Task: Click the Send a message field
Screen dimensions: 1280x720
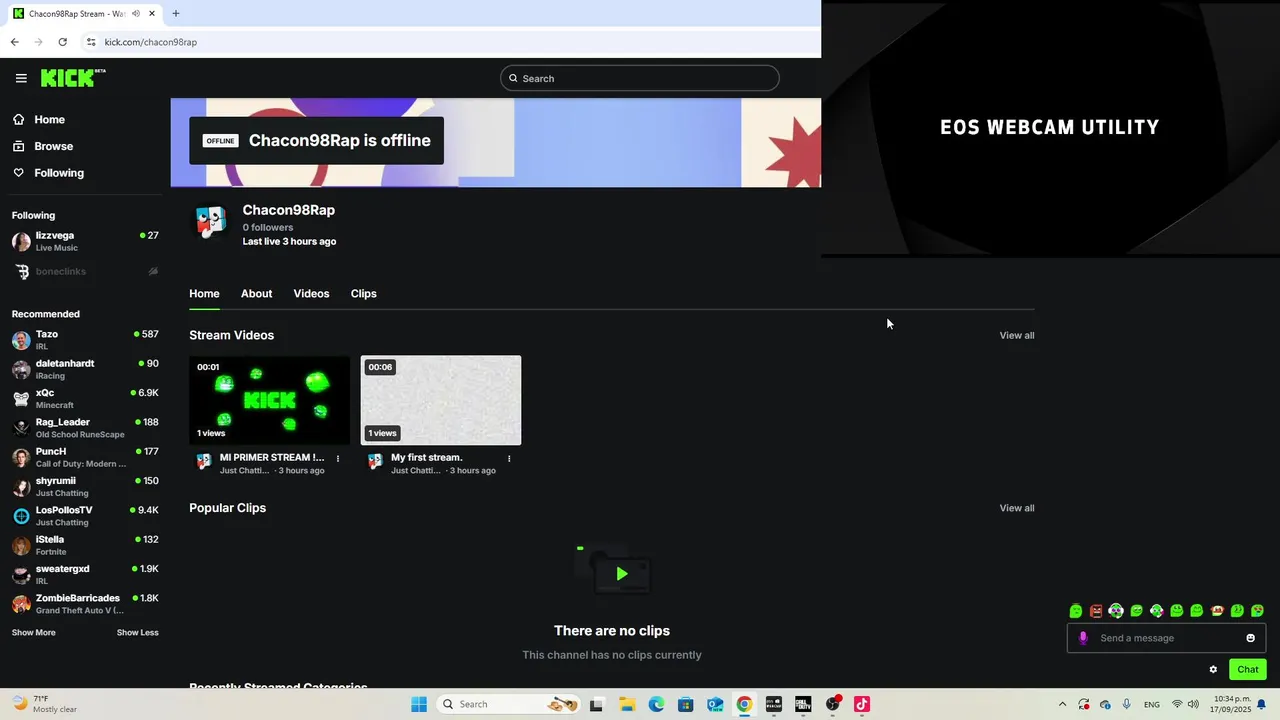Action: click(x=1168, y=638)
